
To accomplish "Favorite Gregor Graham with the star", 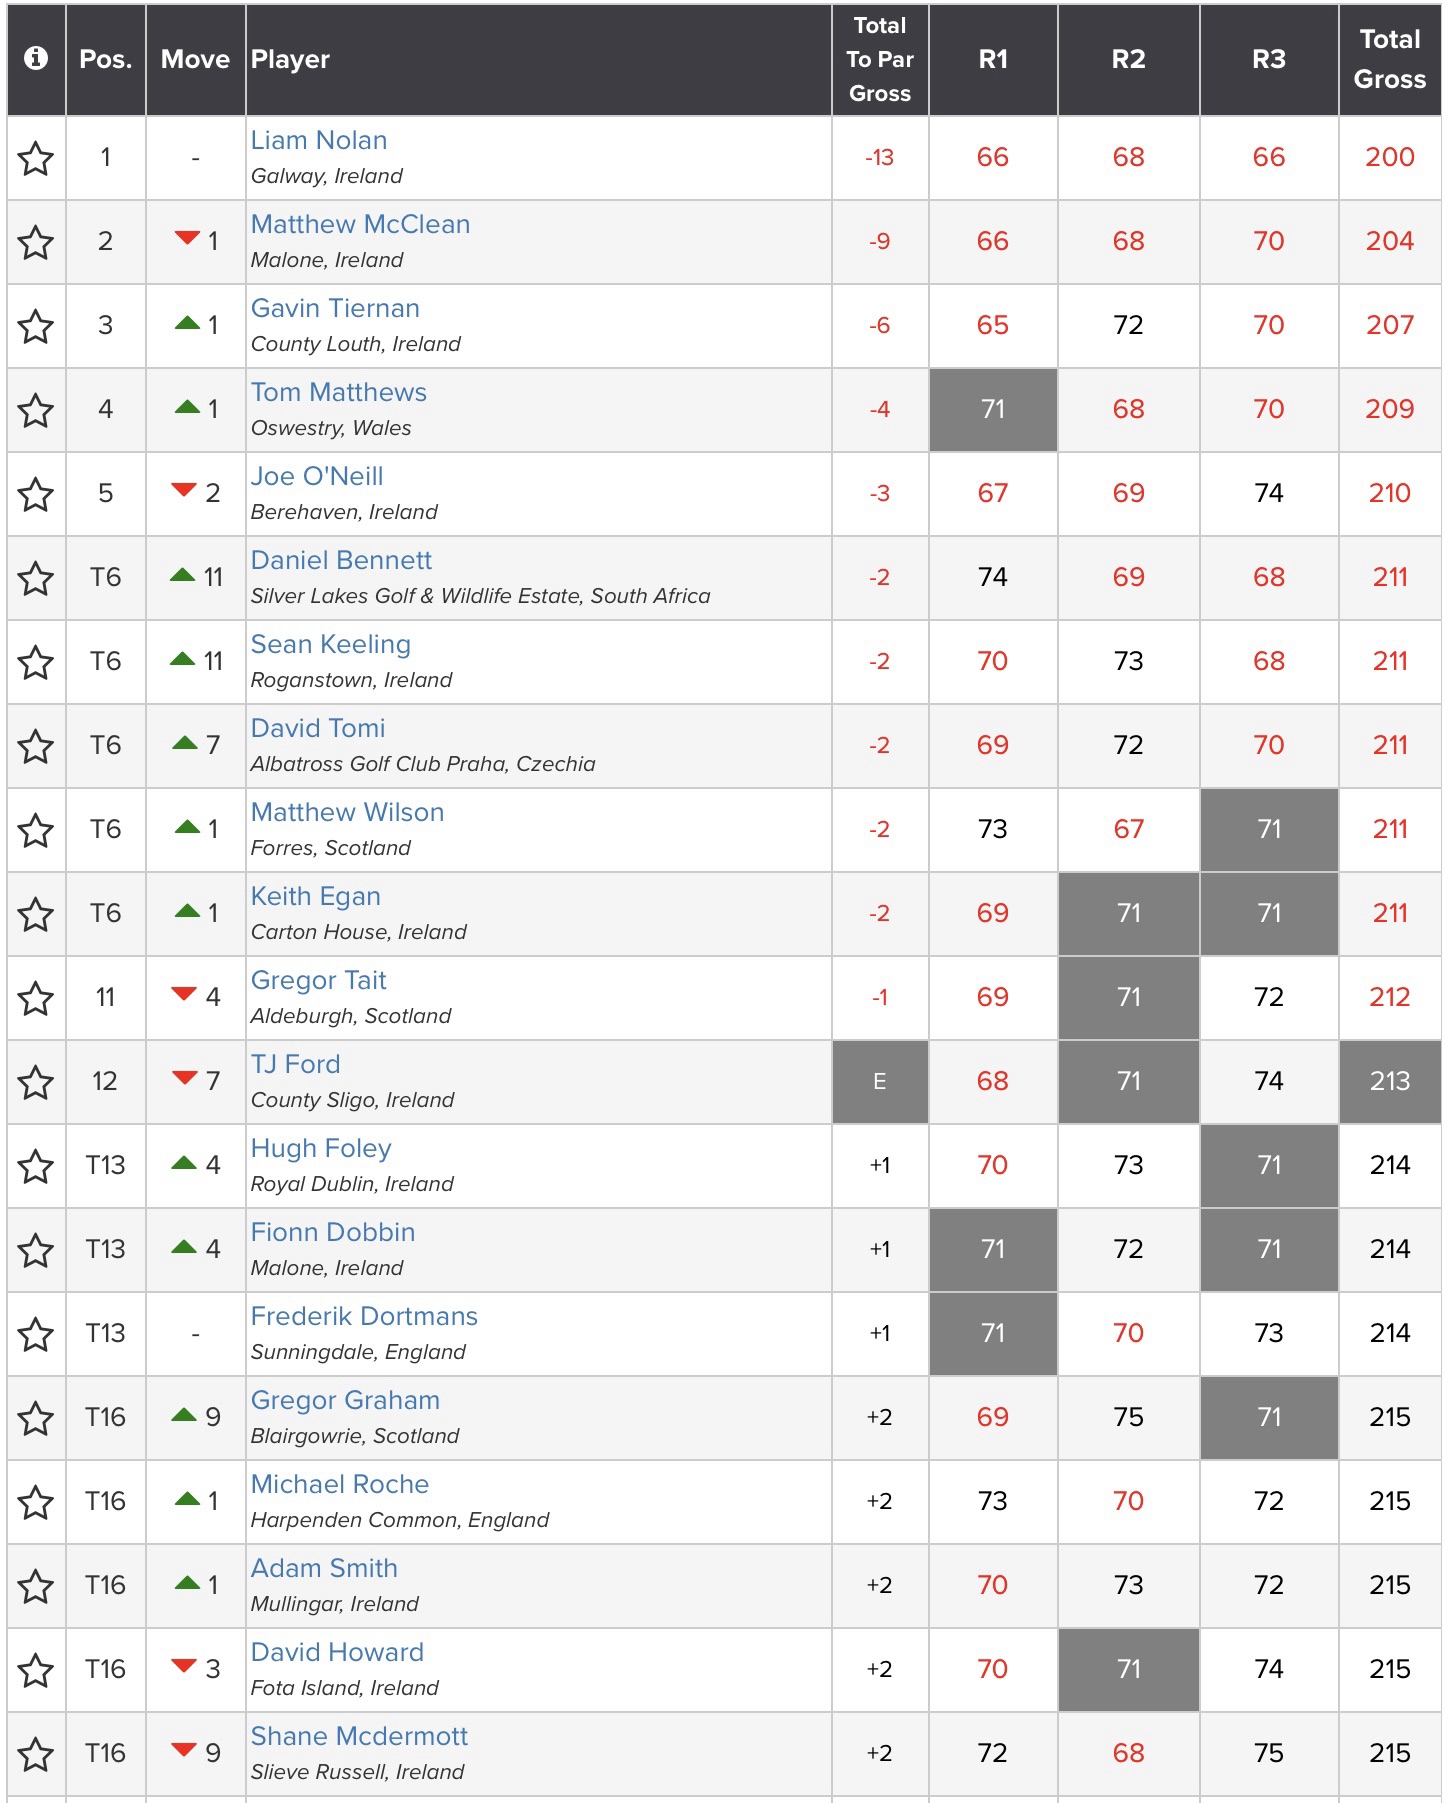I will click(36, 1418).
